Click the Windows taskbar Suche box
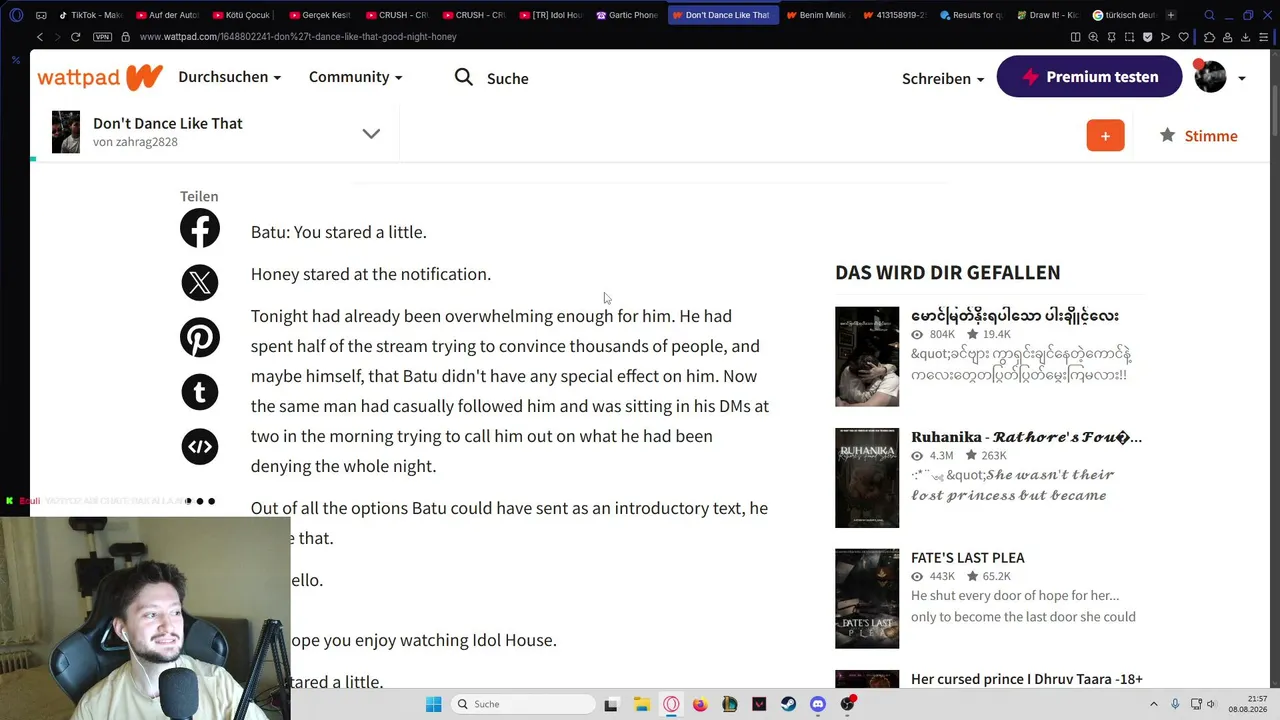The image size is (1280, 720). coord(522,704)
